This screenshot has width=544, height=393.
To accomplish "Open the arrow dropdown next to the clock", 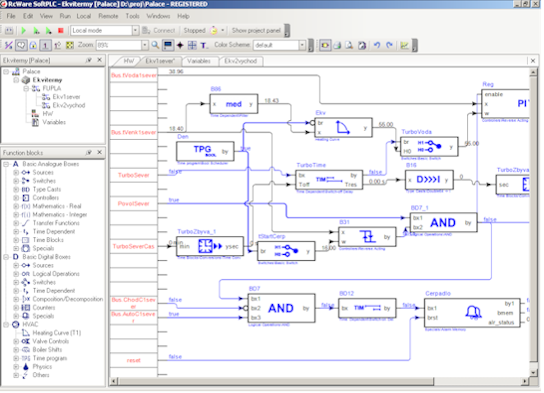I will [223, 31].
